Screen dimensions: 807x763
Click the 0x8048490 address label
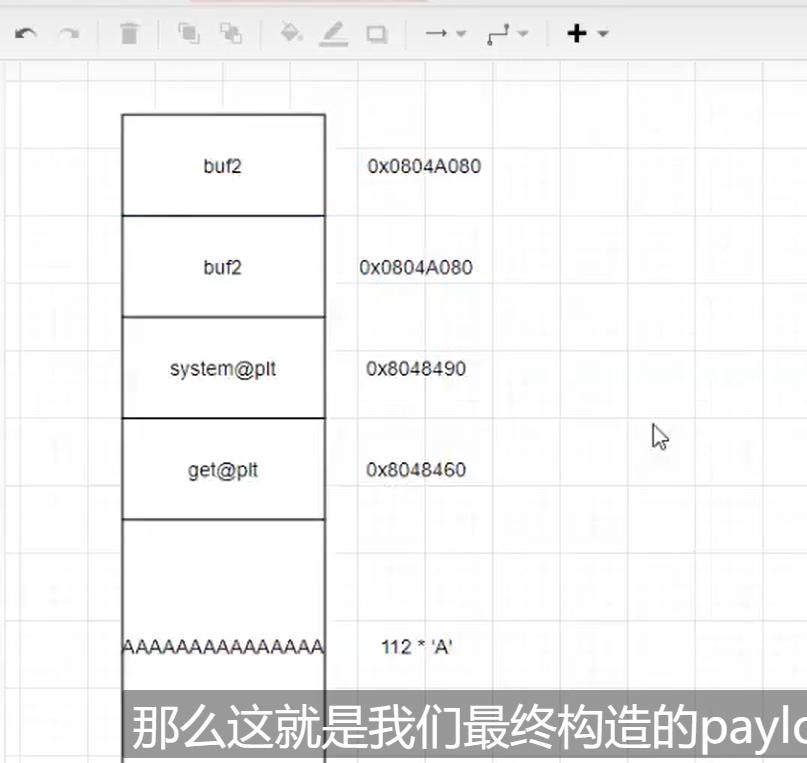(416, 369)
